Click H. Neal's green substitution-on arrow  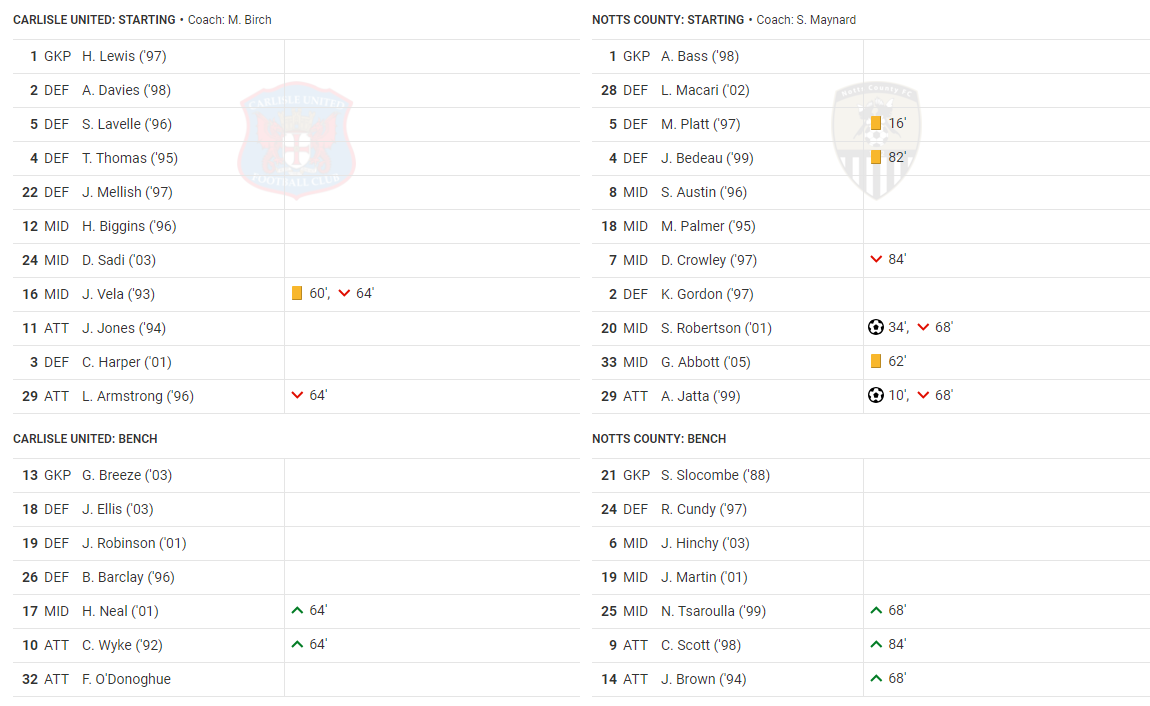[x=297, y=611]
